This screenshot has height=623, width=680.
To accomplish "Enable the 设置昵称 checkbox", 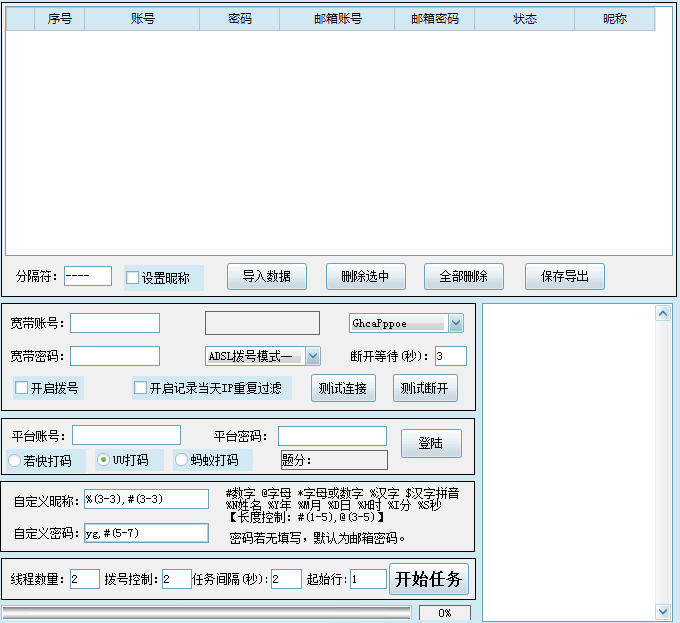I will 133,278.
